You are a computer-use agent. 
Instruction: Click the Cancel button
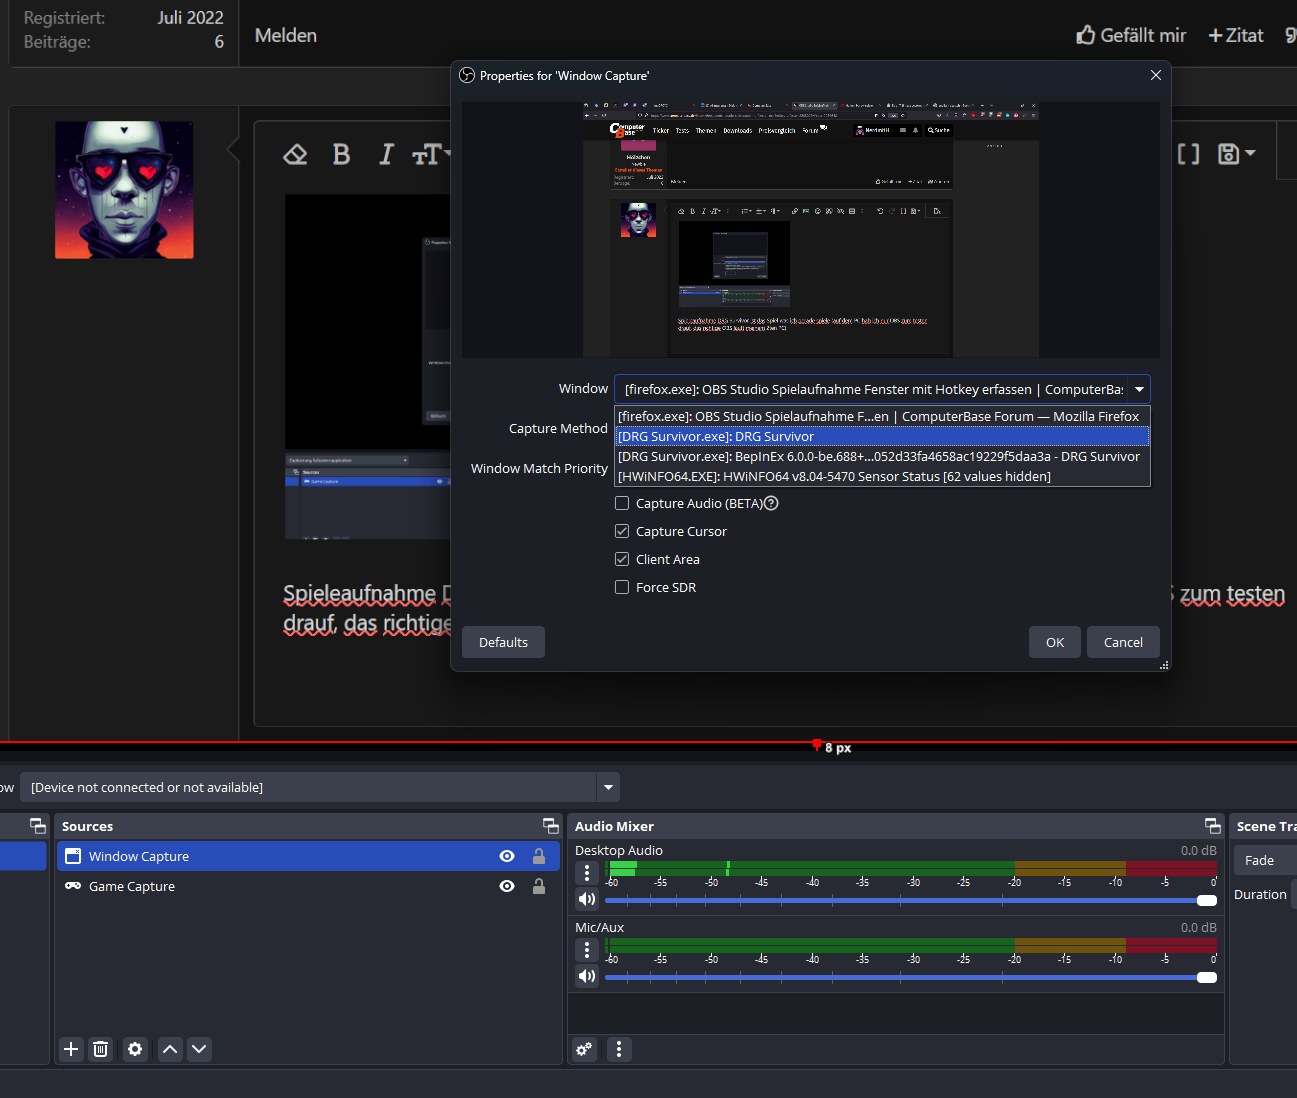pos(1123,642)
